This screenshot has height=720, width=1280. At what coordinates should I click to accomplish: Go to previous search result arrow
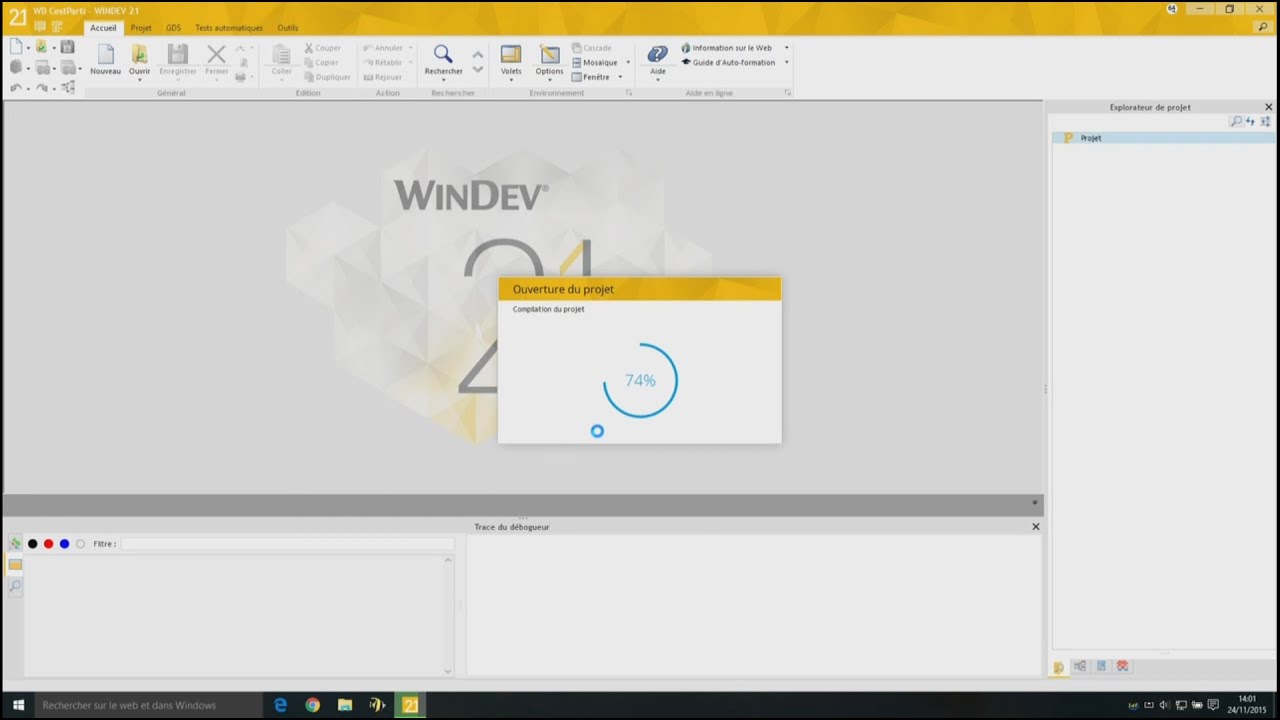pos(478,54)
